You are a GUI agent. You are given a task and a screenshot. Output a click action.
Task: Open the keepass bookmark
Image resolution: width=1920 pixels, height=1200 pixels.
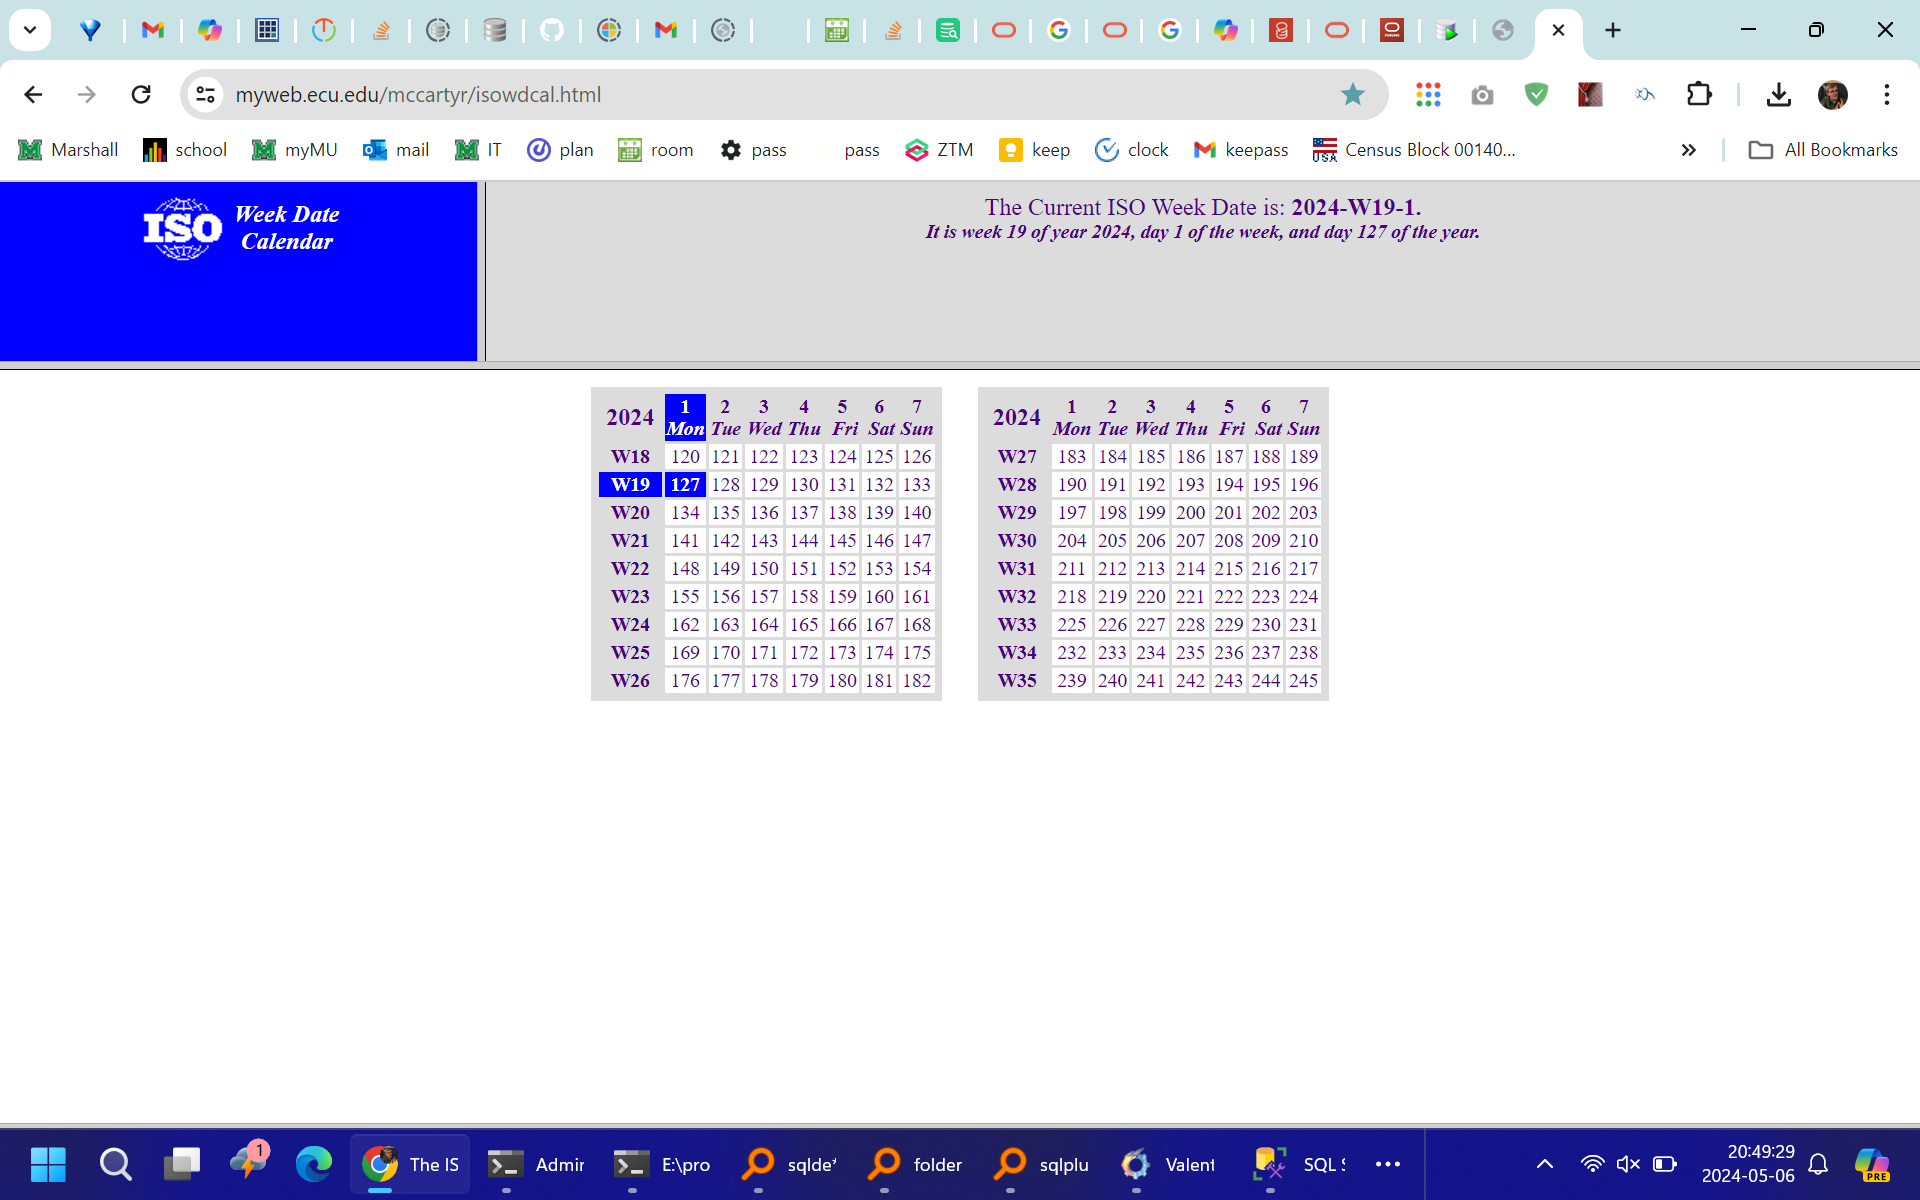(1240, 150)
